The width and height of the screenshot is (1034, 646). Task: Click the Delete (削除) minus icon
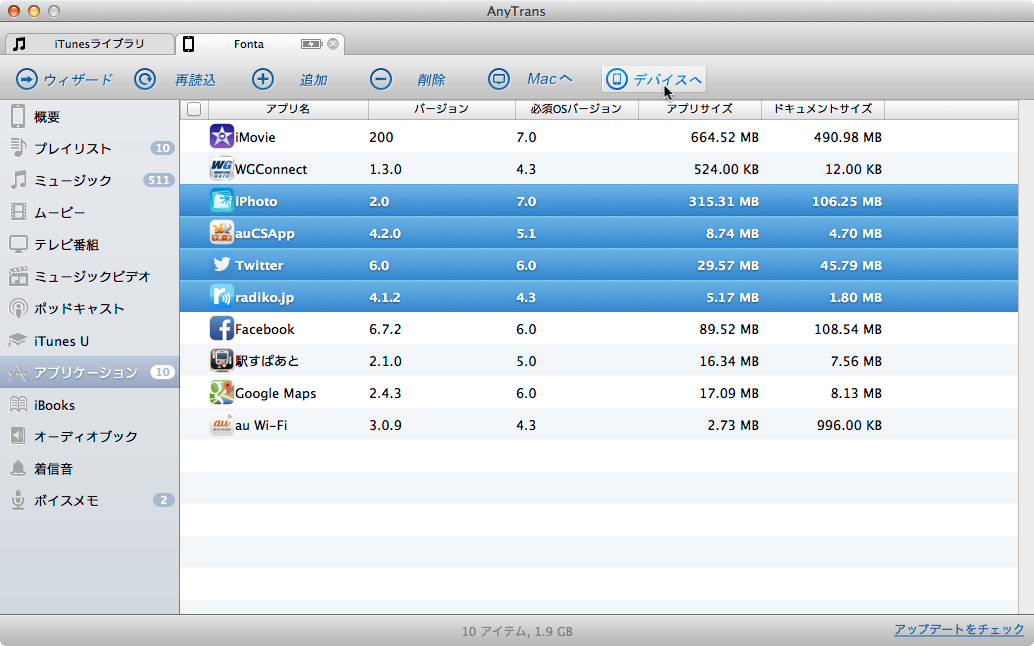click(x=380, y=80)
